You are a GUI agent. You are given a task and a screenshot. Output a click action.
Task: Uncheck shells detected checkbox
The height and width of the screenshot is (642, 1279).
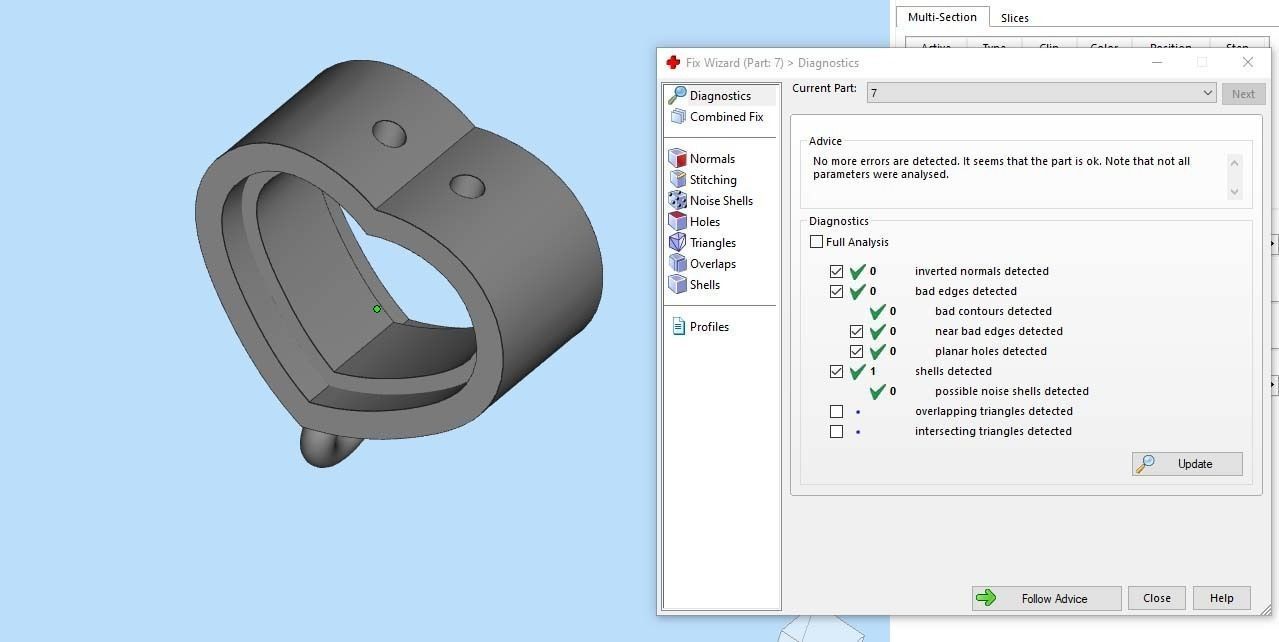tap(837, 371)
